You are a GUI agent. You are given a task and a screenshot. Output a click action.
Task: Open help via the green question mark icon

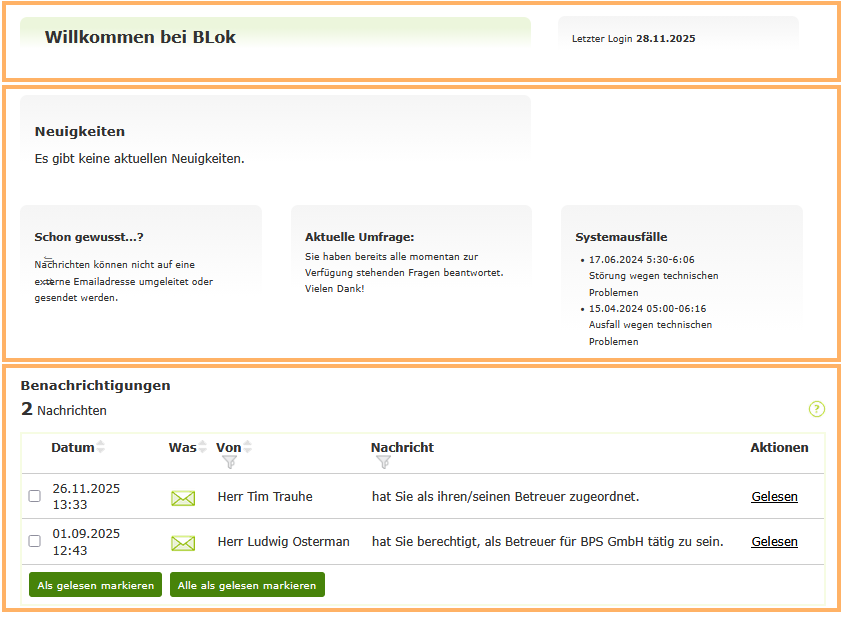pos(817,409)
